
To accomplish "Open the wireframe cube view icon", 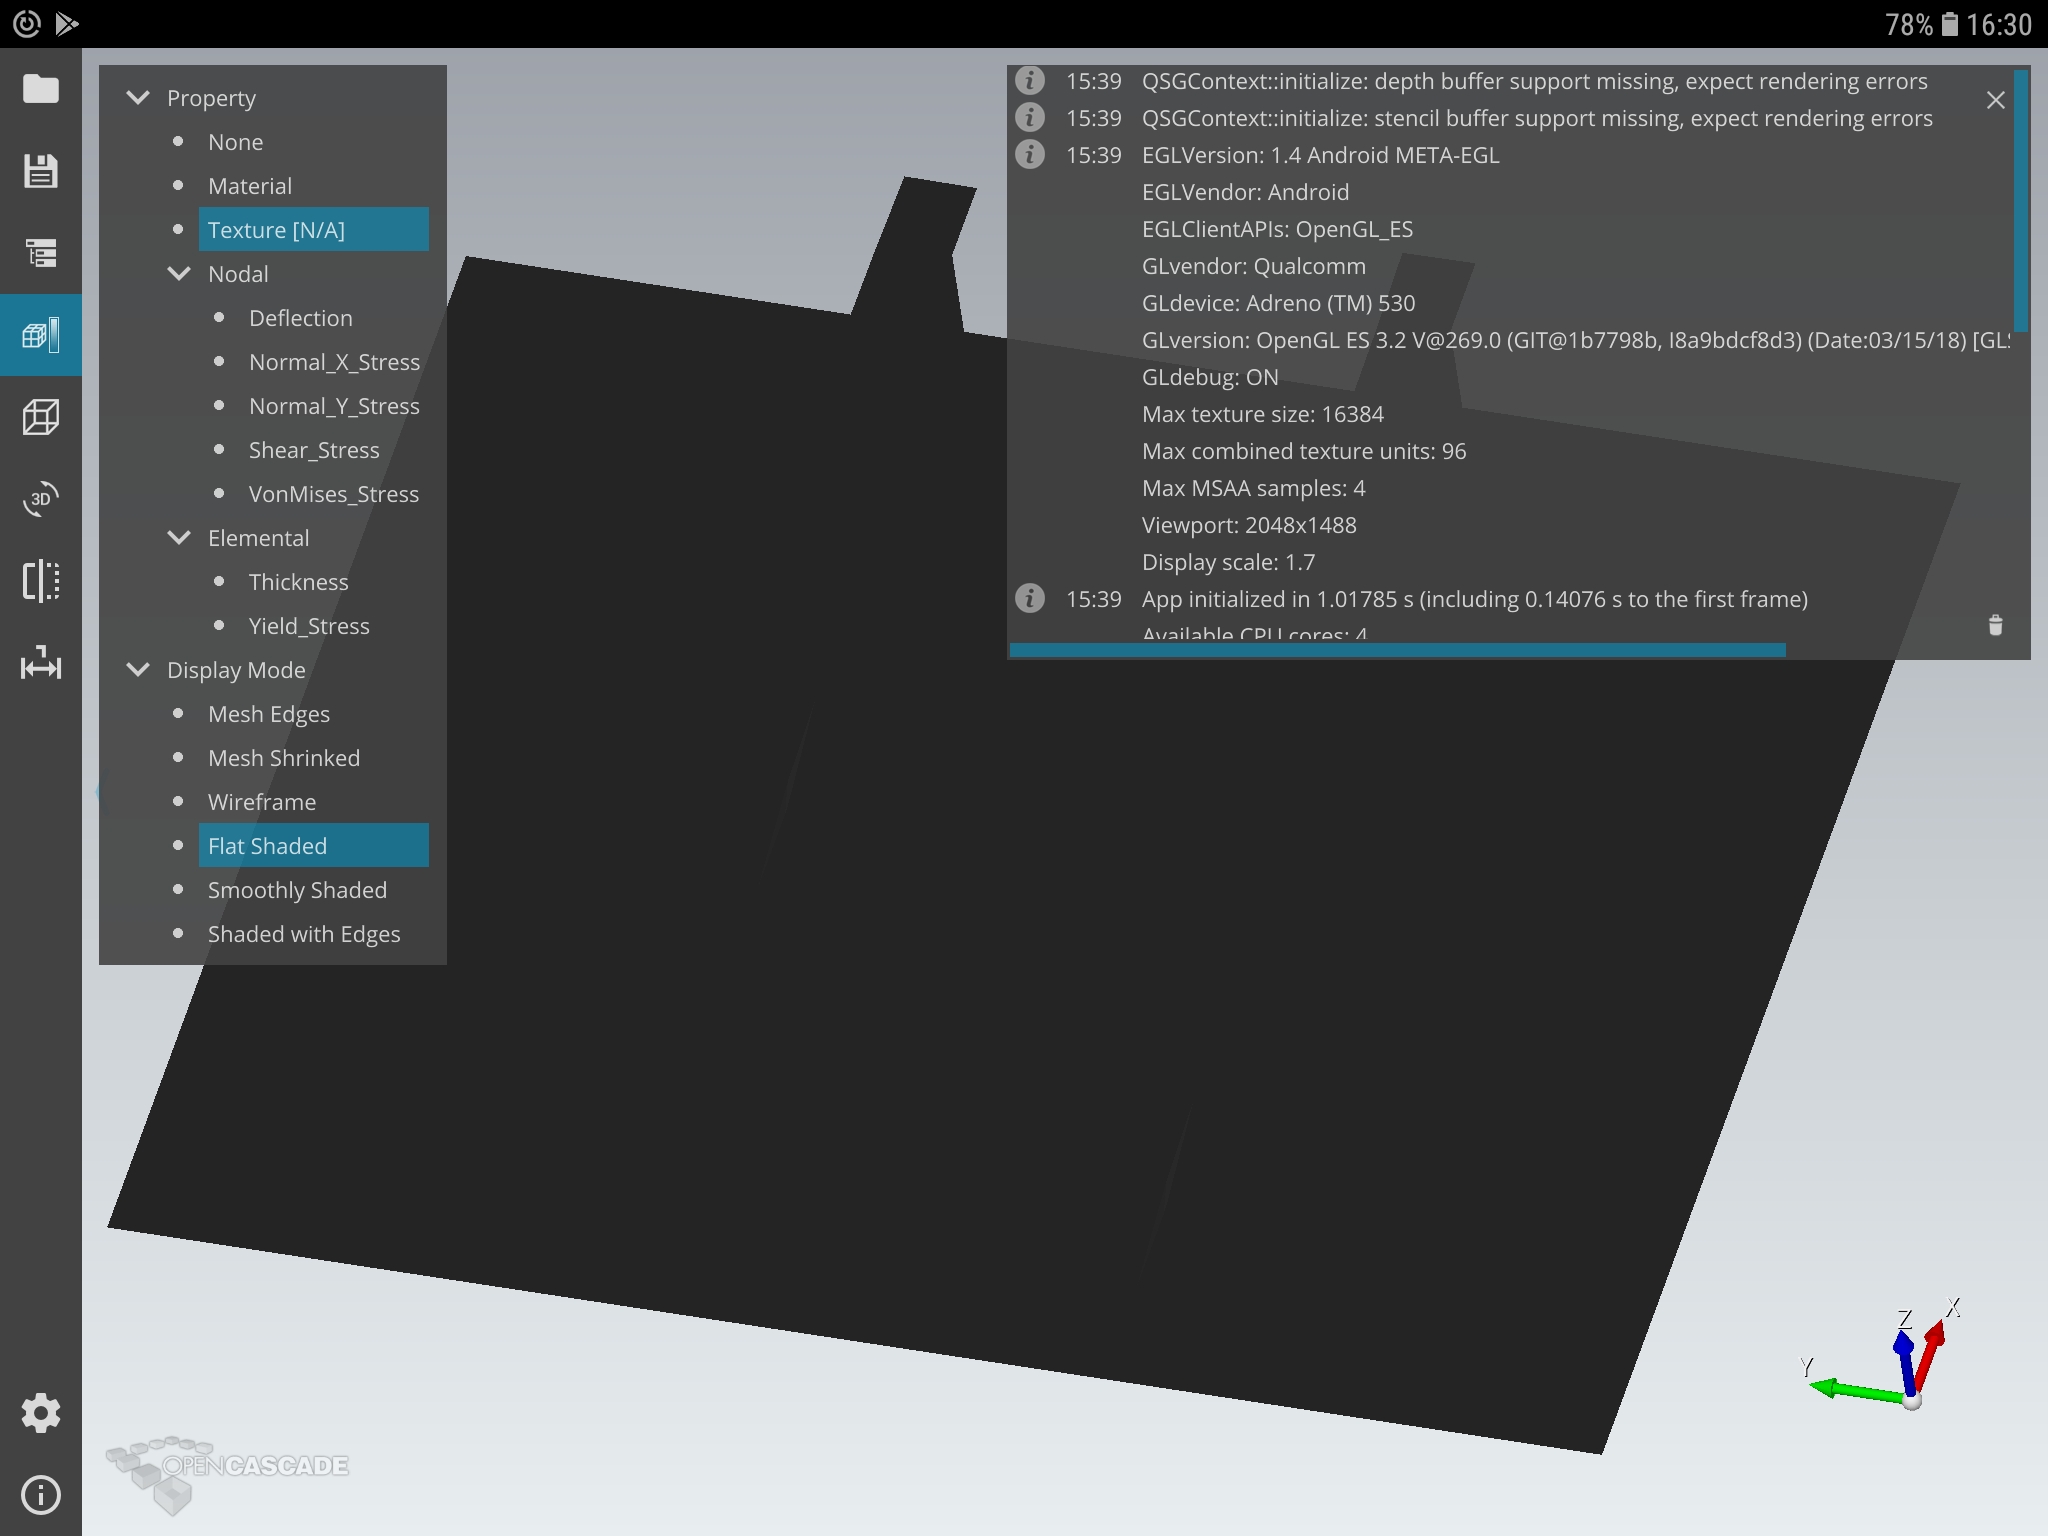I will coord(41,417).
